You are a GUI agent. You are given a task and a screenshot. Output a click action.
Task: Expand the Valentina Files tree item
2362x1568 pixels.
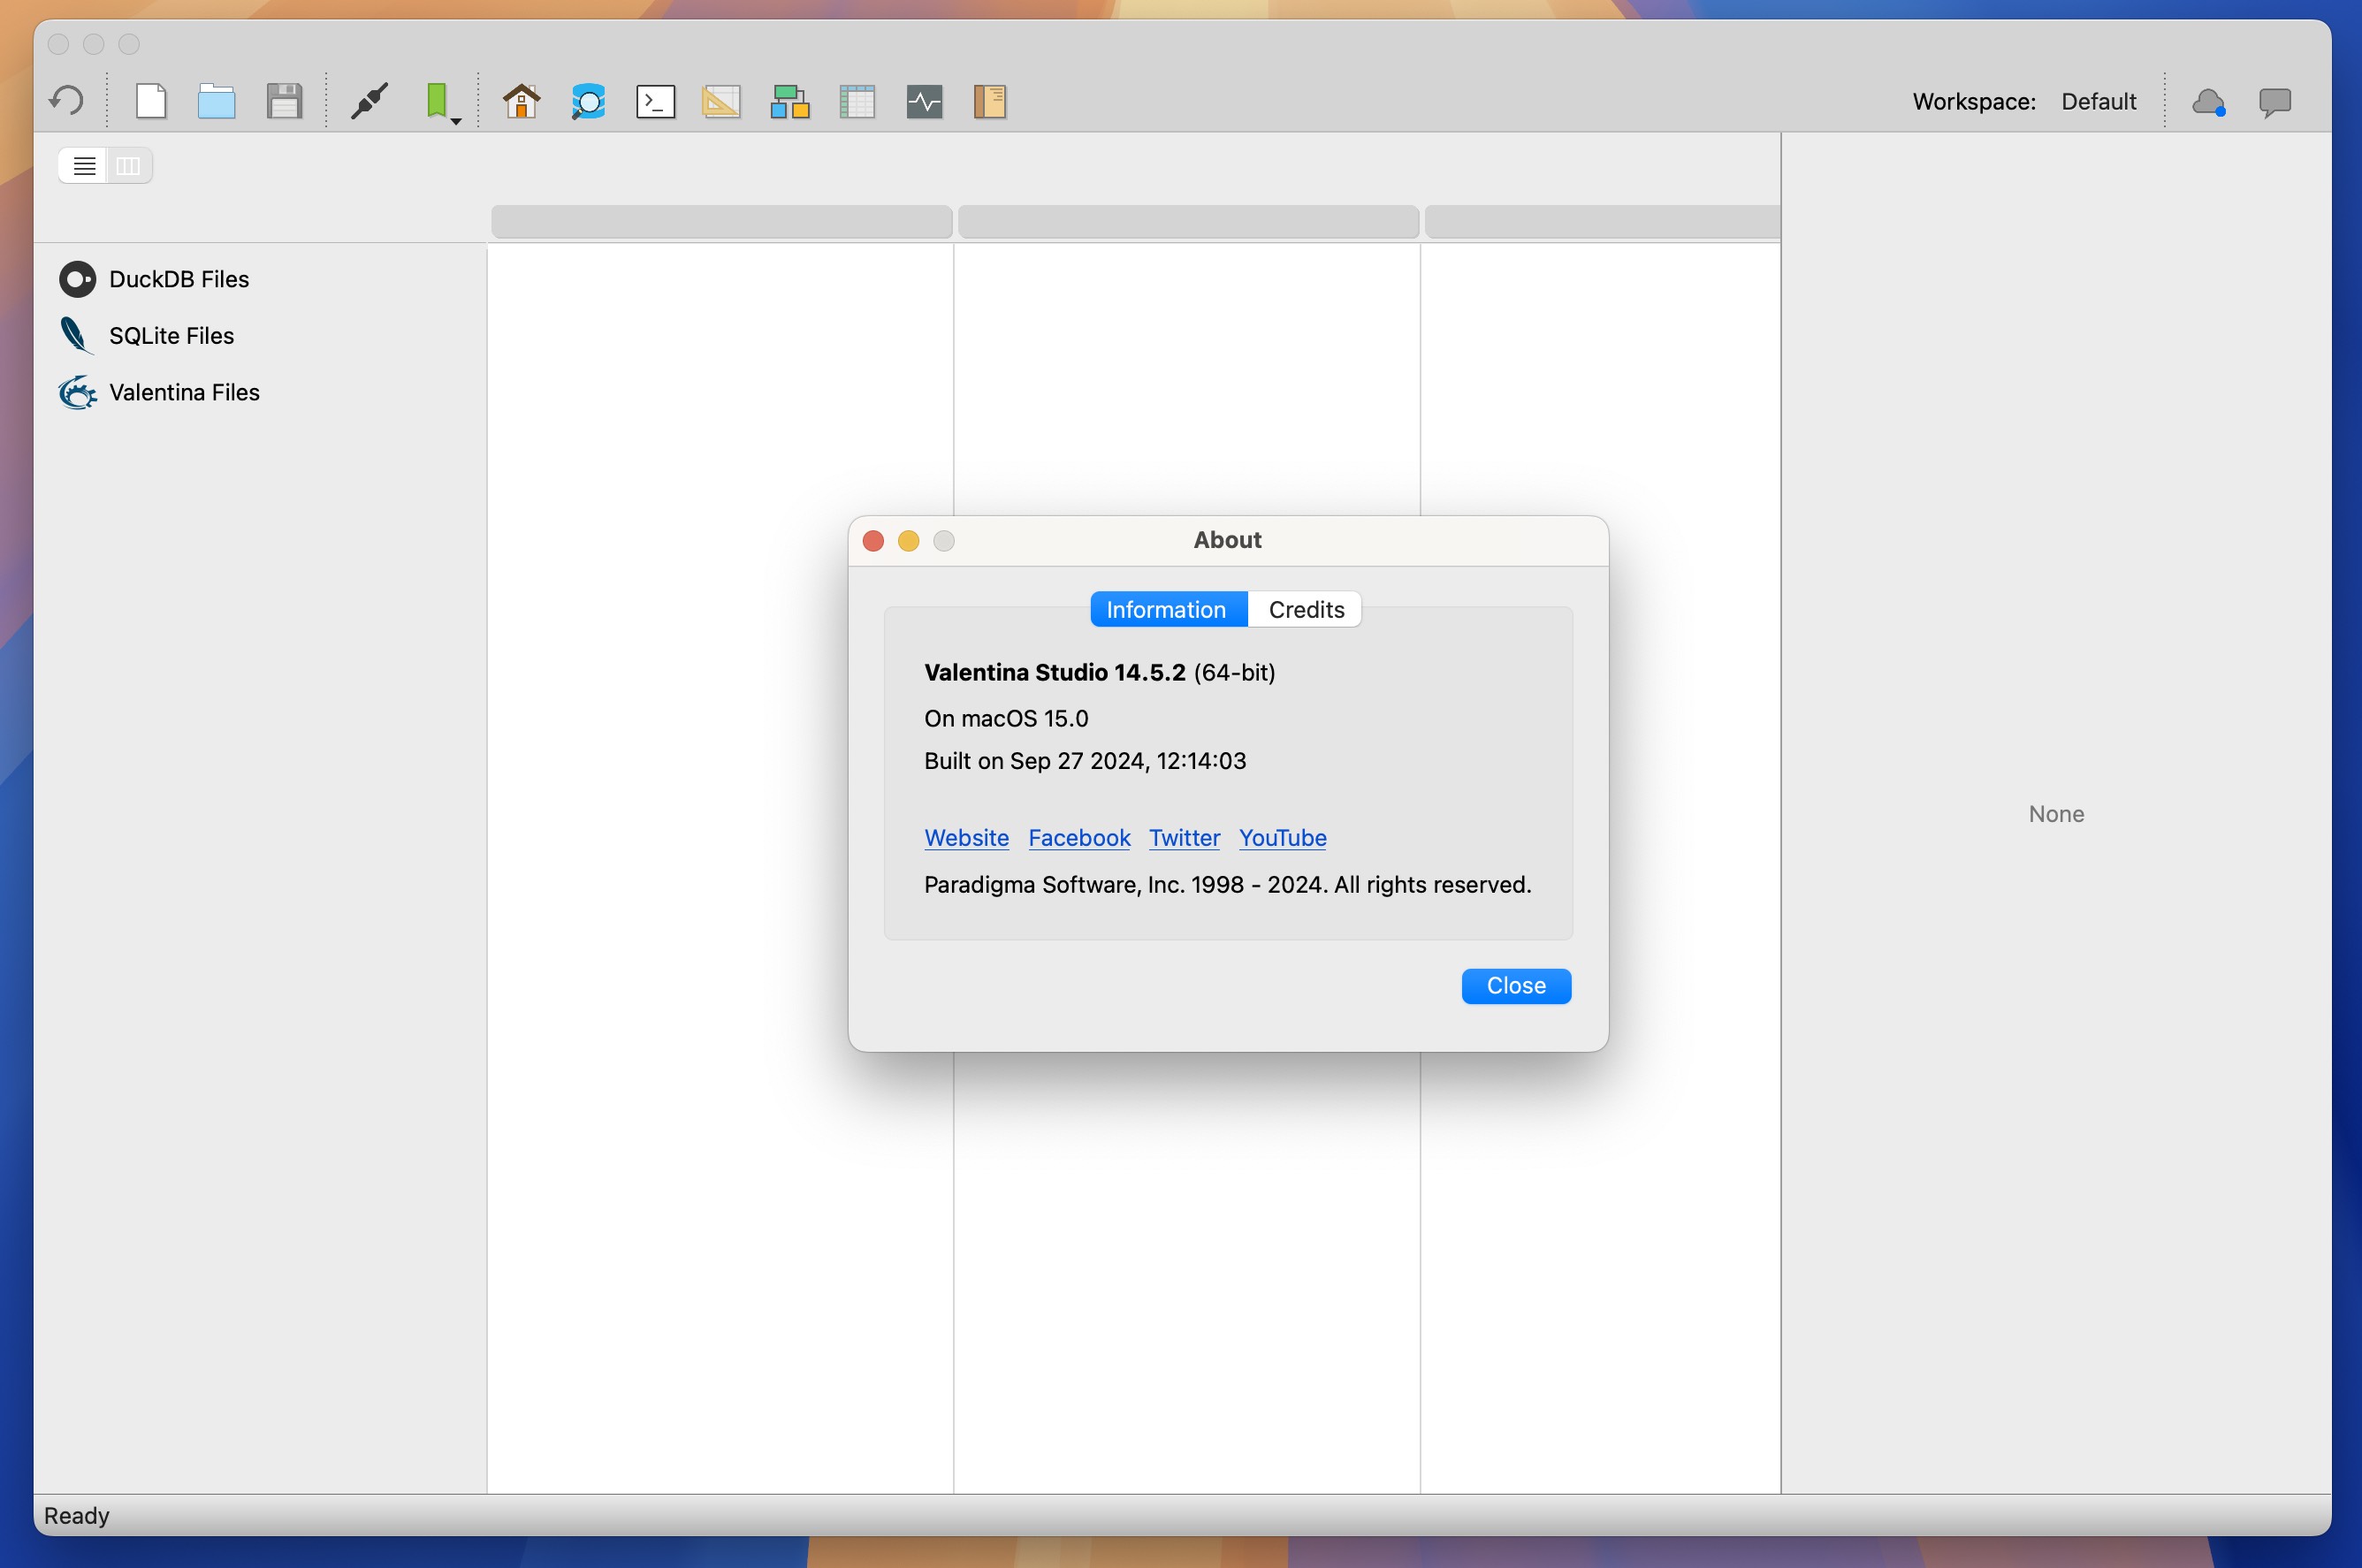click(x=184, y=391)
